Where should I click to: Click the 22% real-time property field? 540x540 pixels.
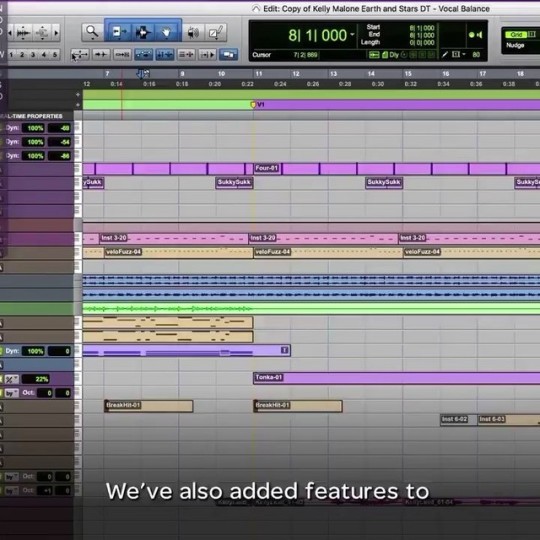pos(36,379)
